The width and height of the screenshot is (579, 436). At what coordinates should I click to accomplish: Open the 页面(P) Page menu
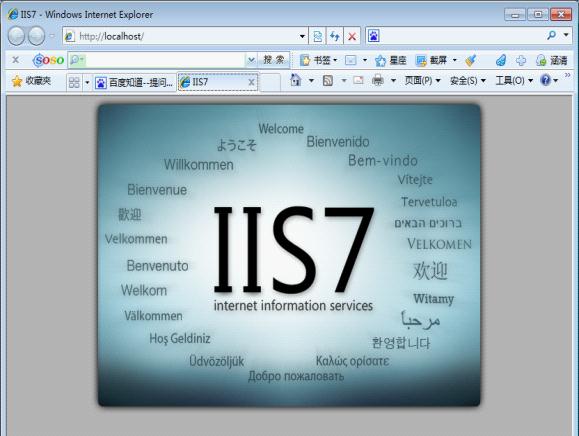tap(422, 80)
